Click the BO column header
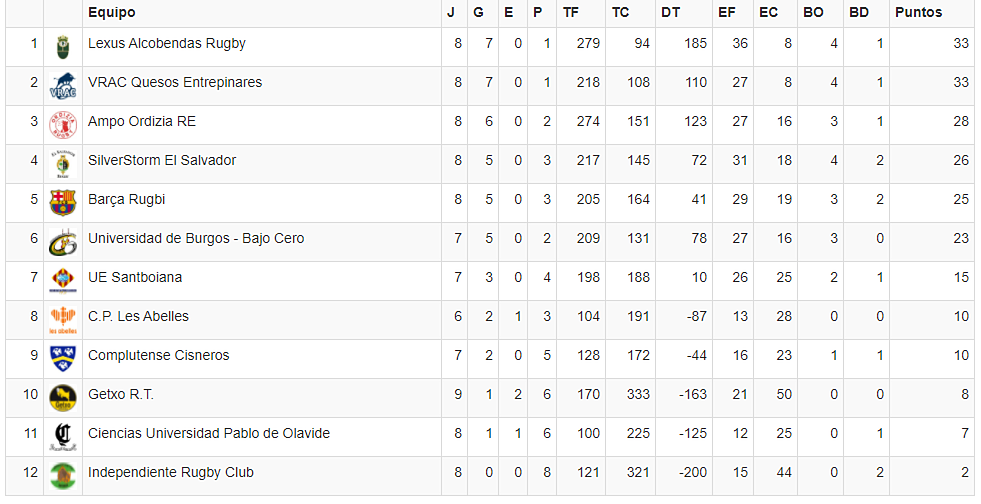The height and width of the screenshot is (504, 981). (811, 13)
